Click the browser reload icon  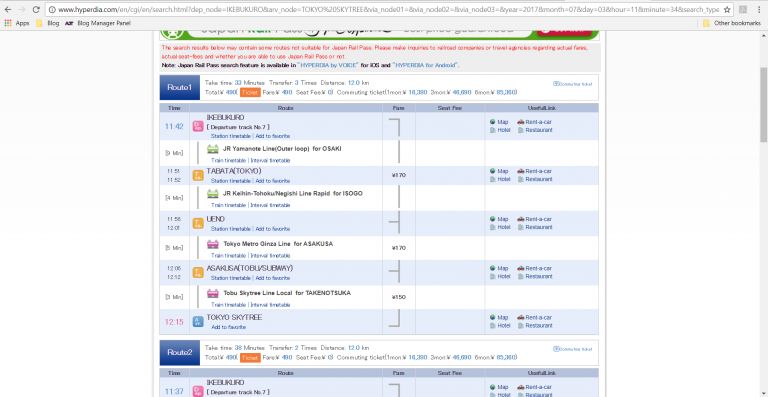pyautogui.click(x=36, y=9)
